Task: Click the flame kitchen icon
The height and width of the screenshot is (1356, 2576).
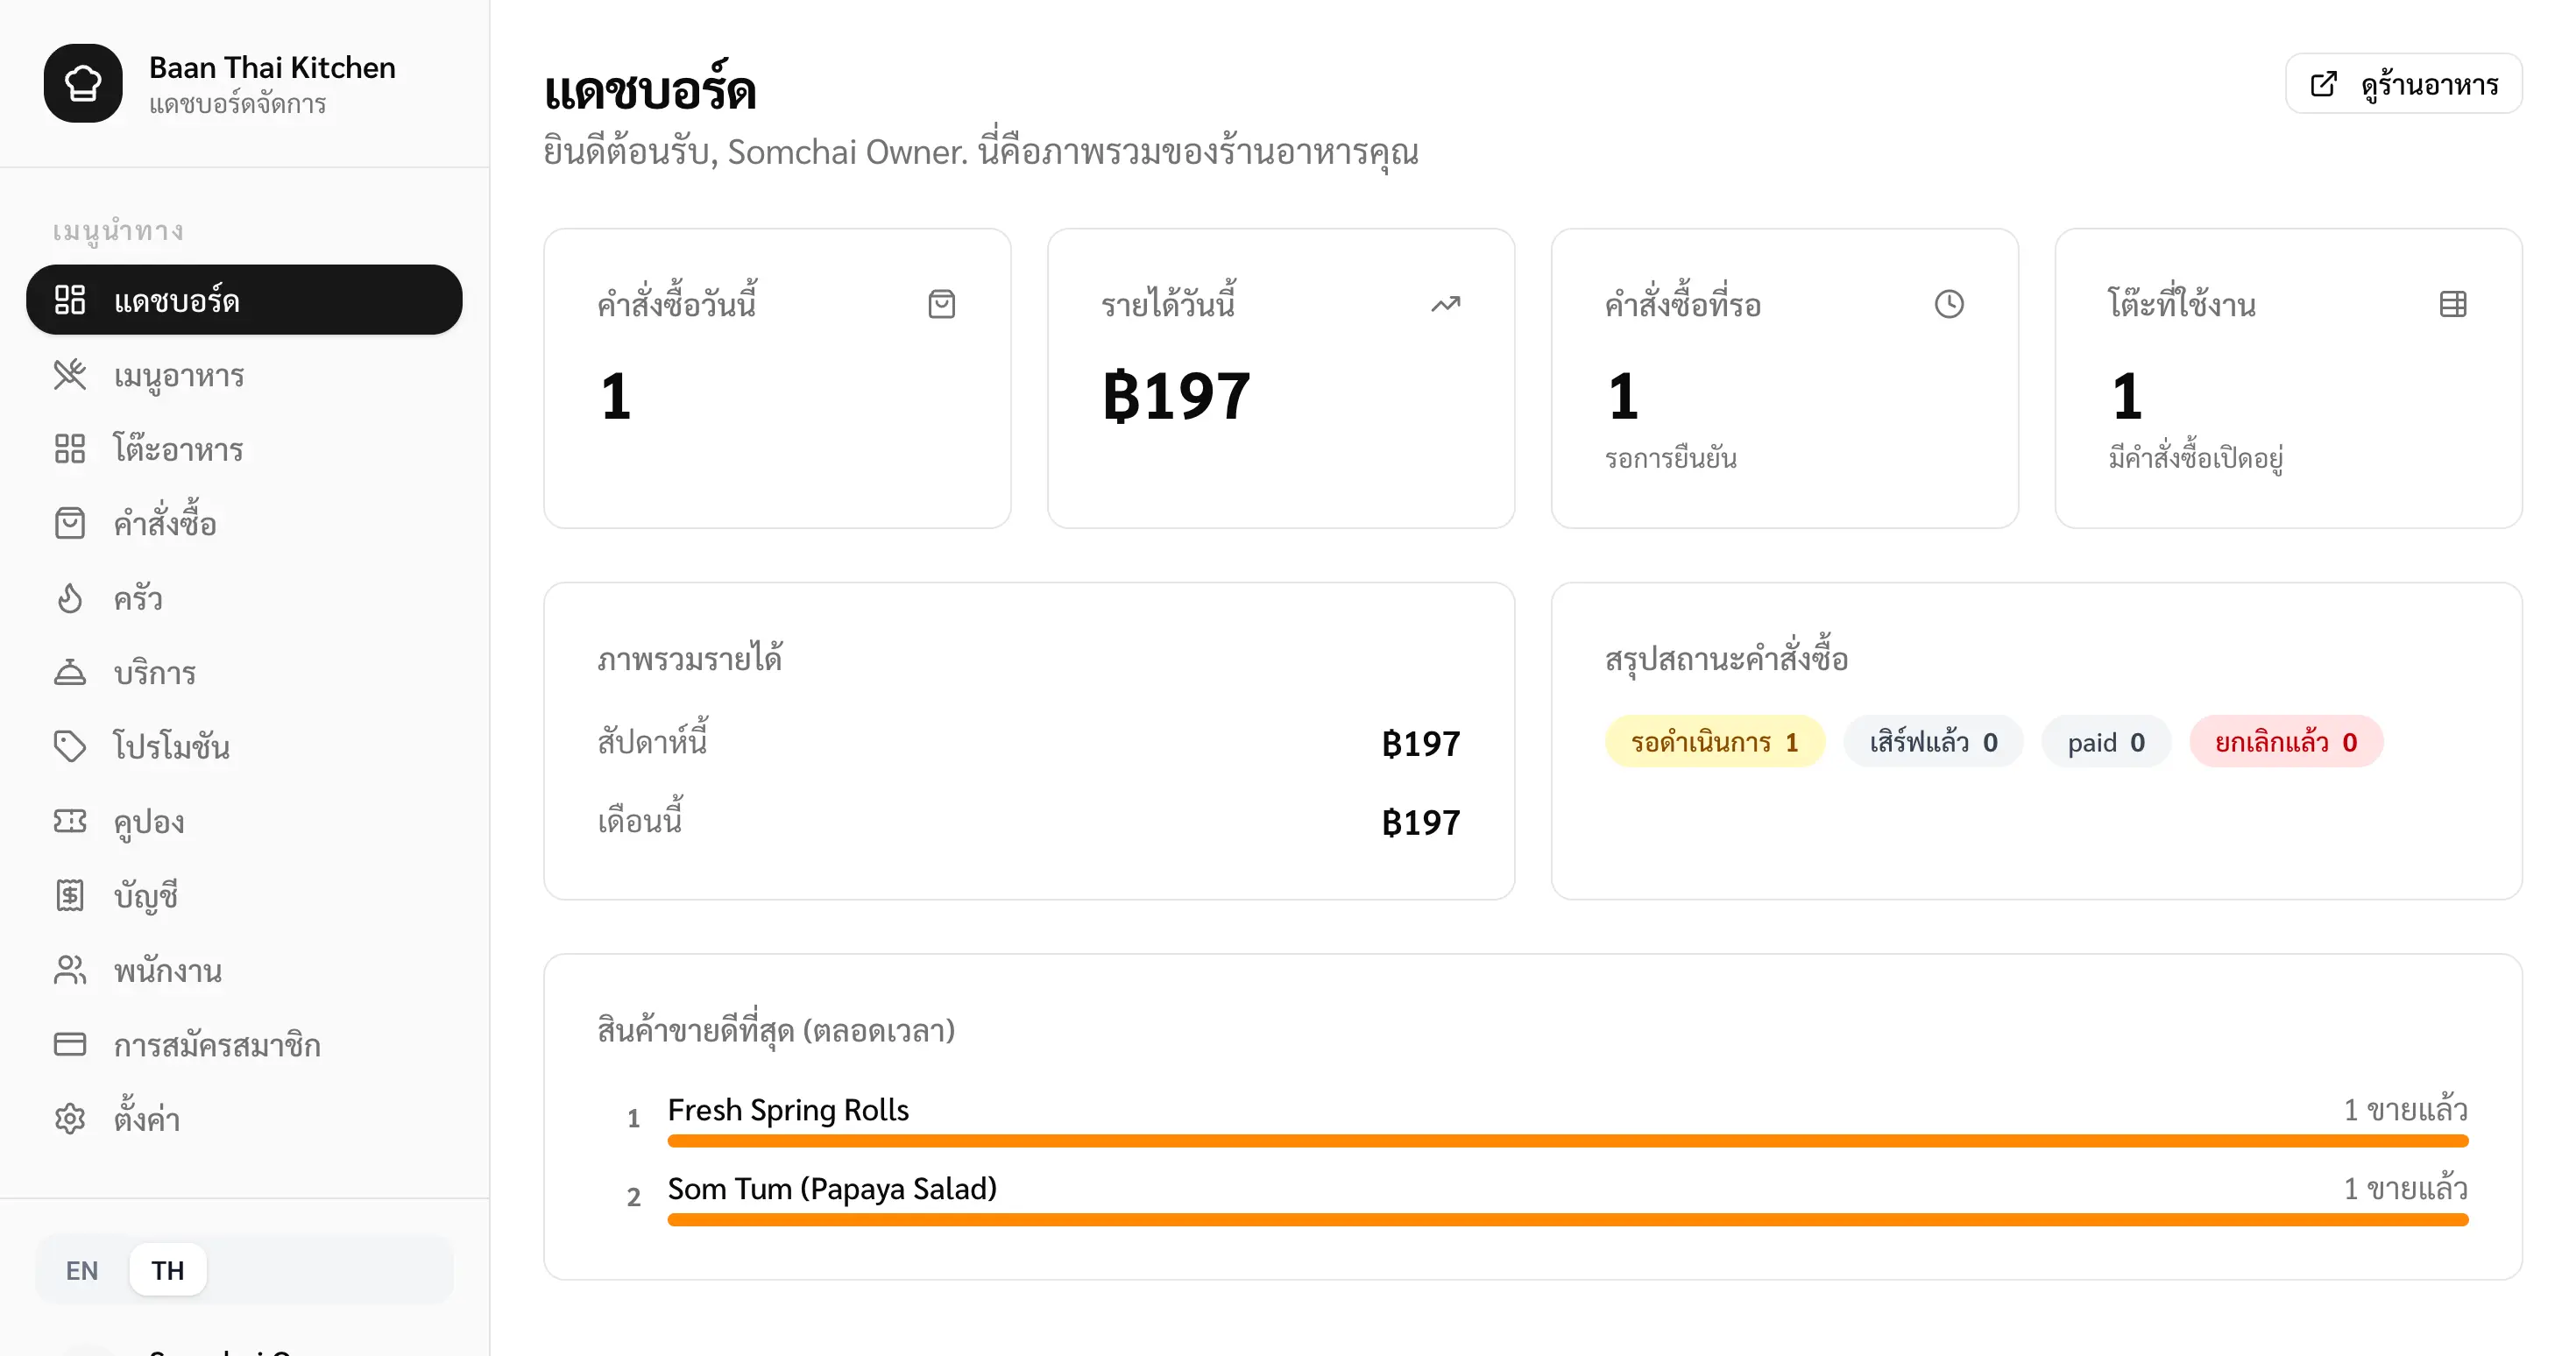Action: (70, 598)
